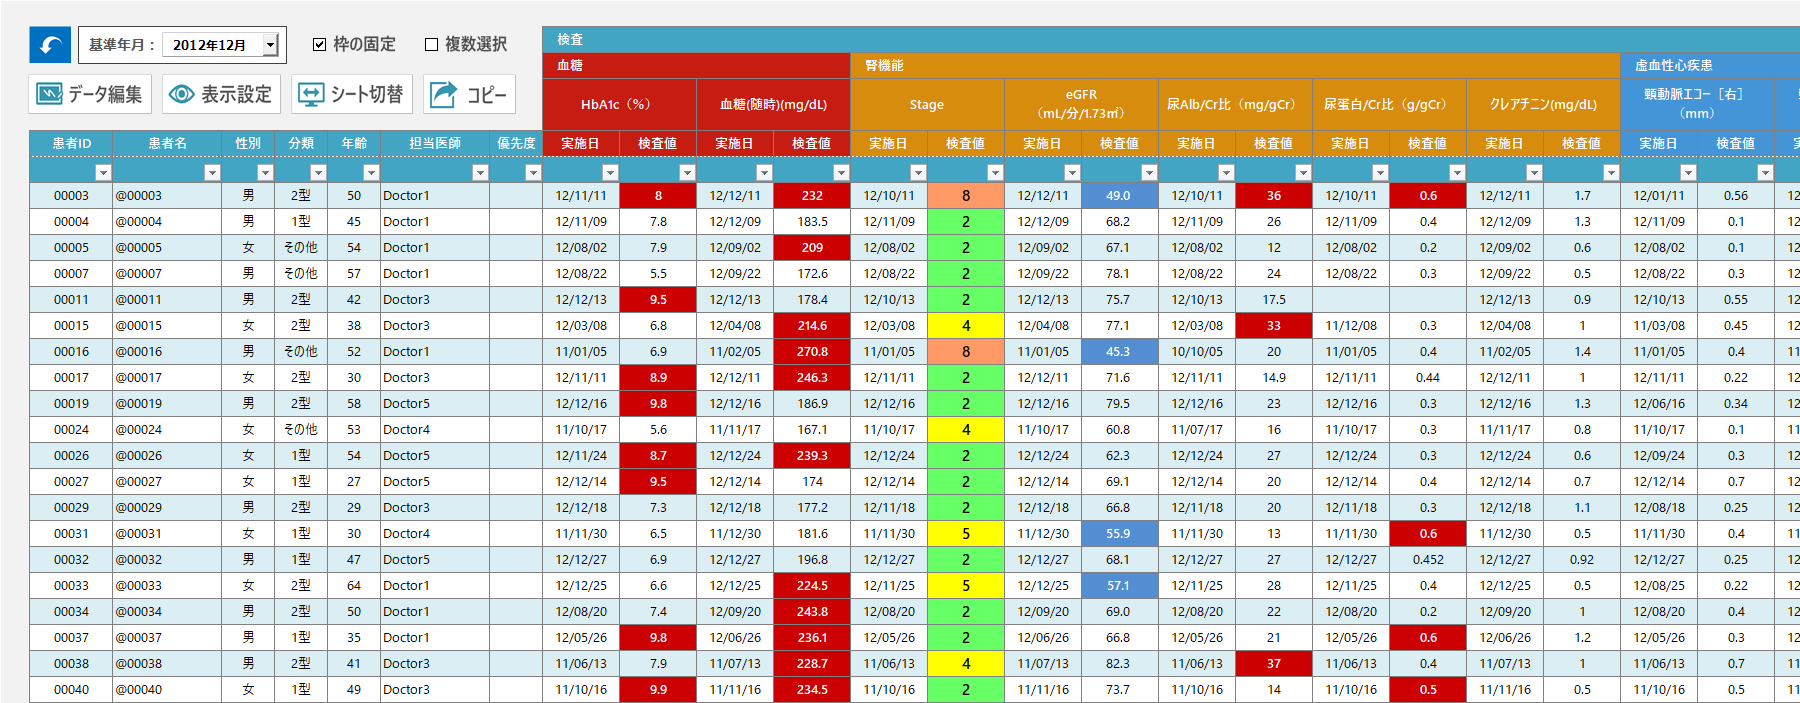Image resolution: width=1800 pixels, height=703 pixels.
Task: Click yellow Stage cell for patient 00015
Action: 965,326
